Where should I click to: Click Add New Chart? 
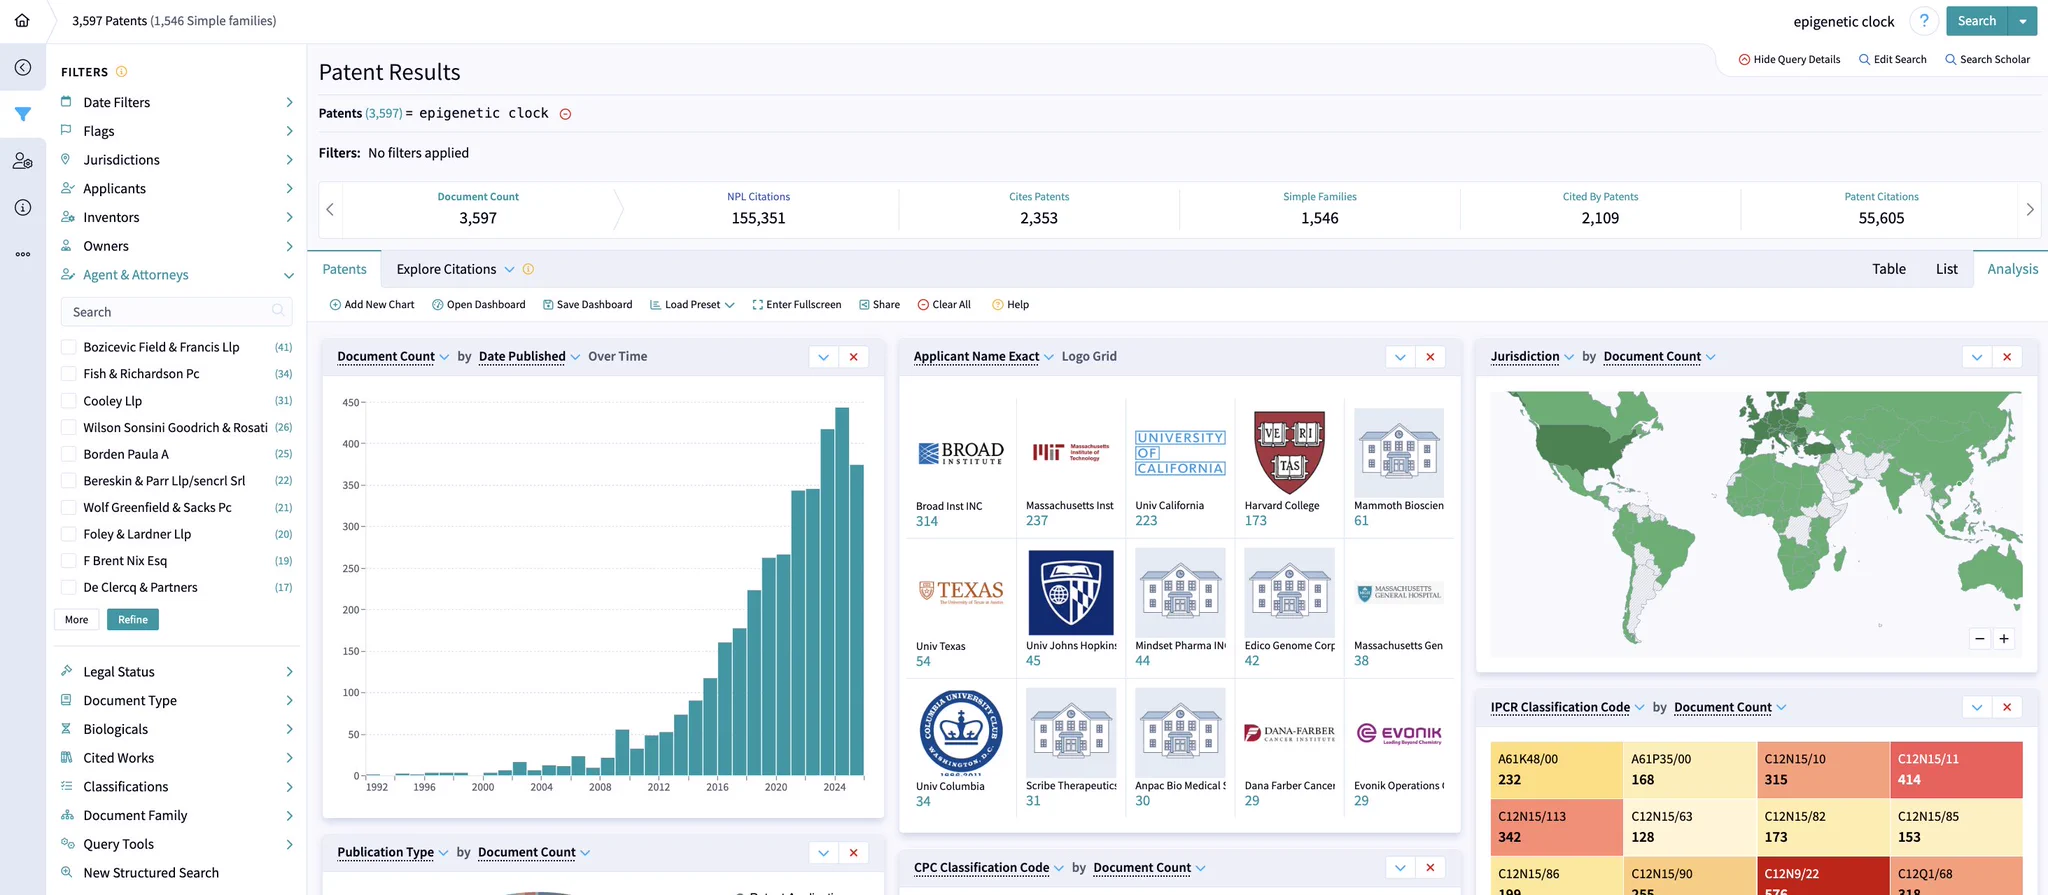click(372, 305)
